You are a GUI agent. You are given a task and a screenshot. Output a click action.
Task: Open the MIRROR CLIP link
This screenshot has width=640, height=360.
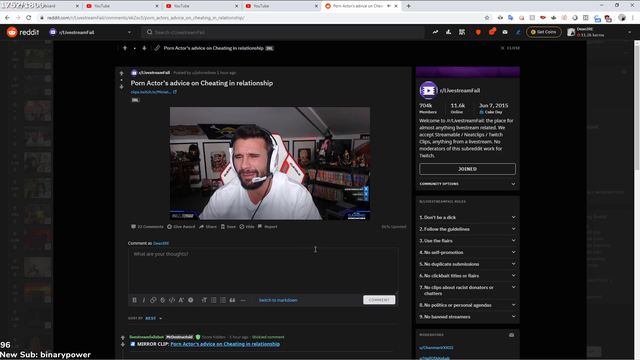[225, 344]
